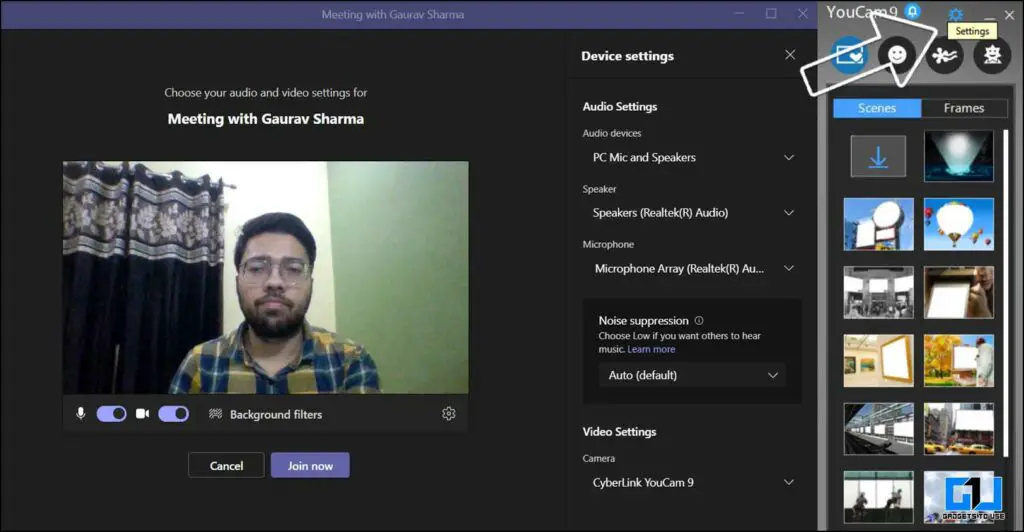The width and height of the screenshot is (1024, 532).
Task: Click the webcam video preview
Action: 266,277
